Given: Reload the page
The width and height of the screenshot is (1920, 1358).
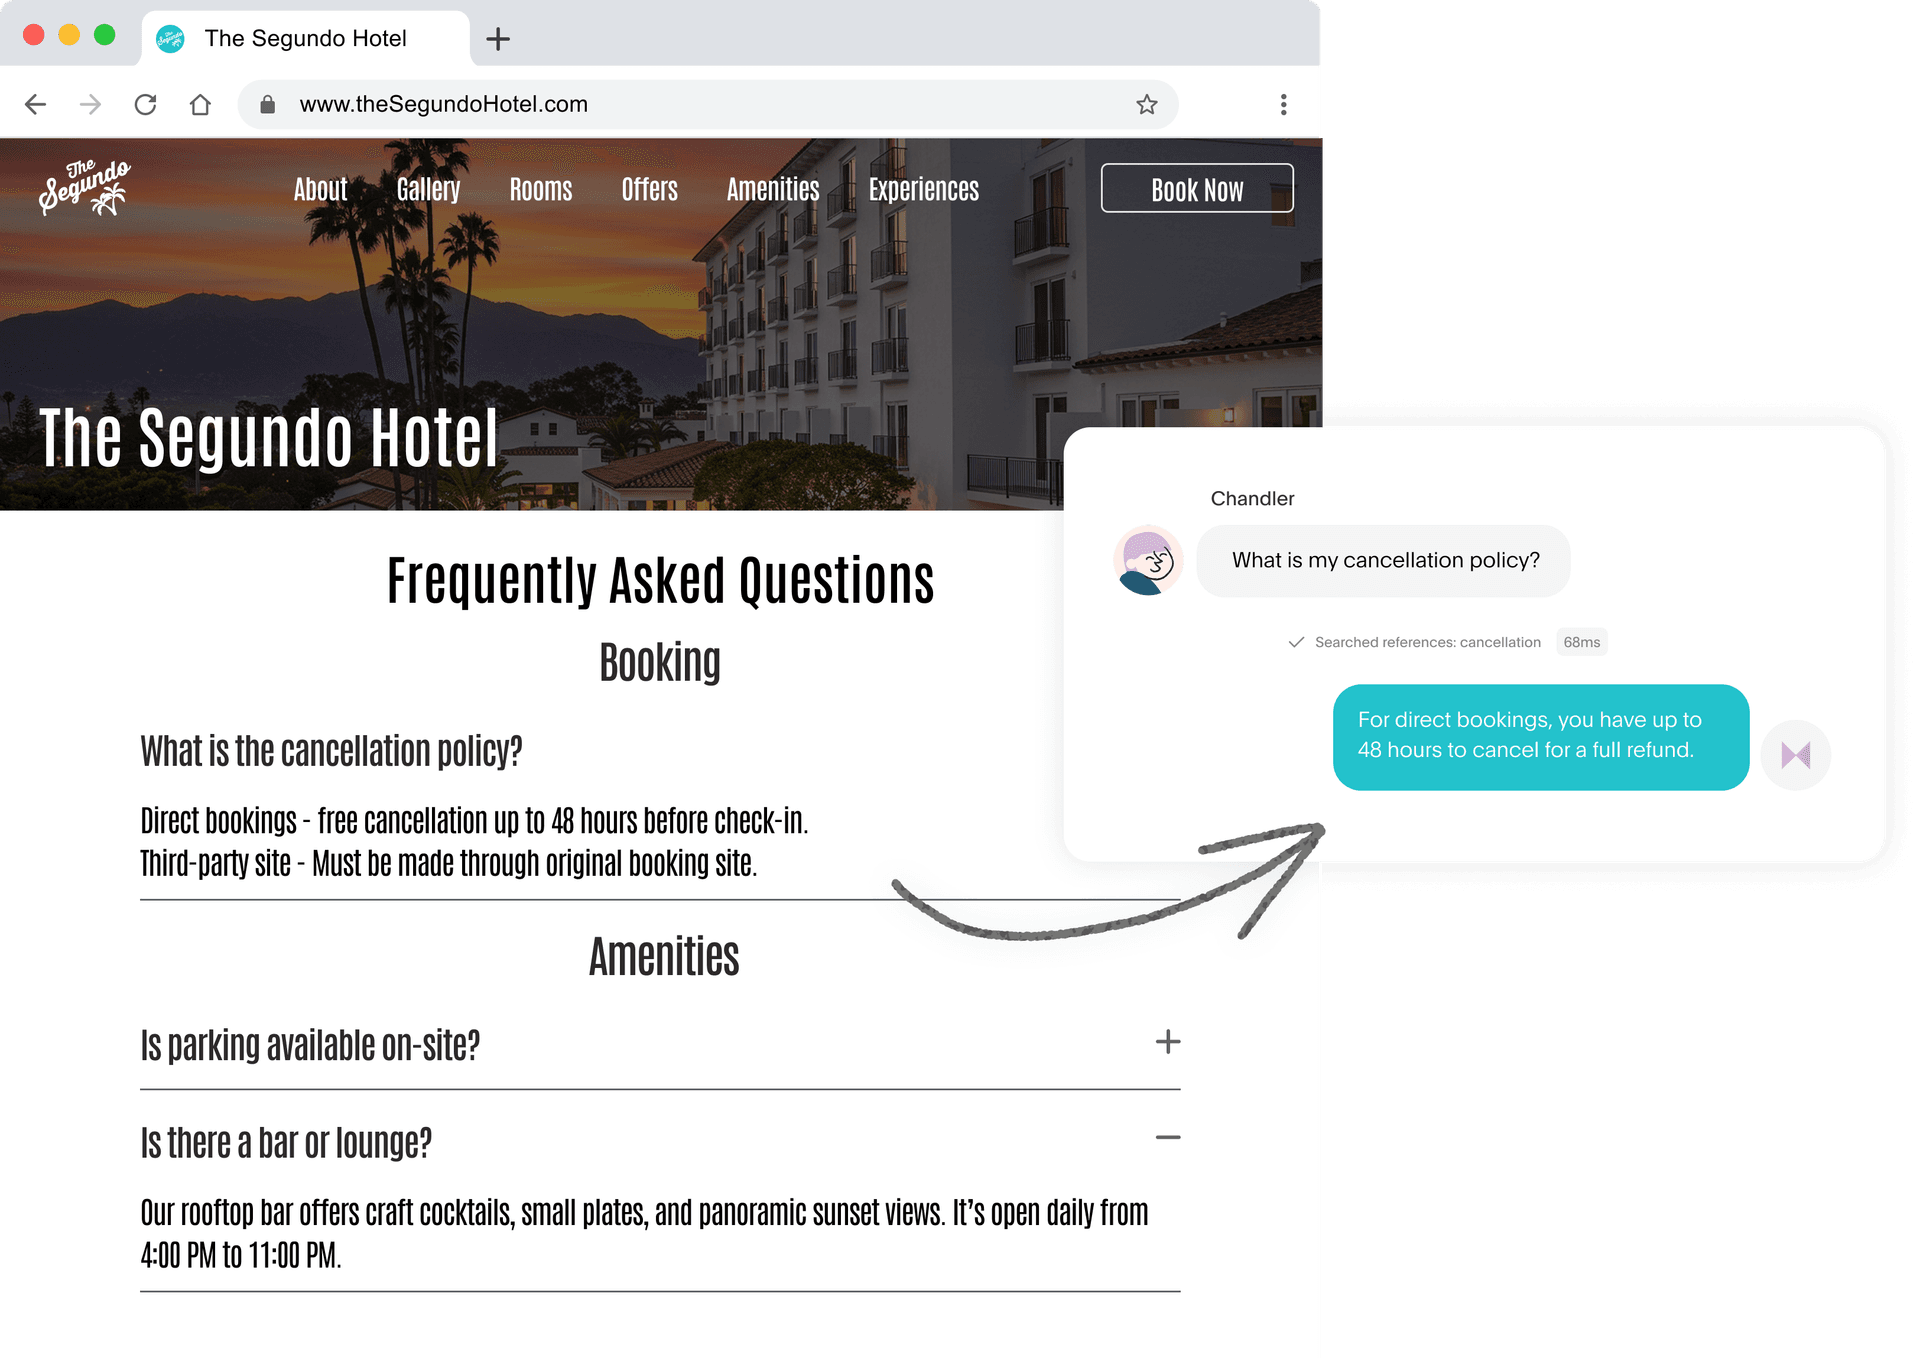Looking at the screenshot, I should 146,104.
